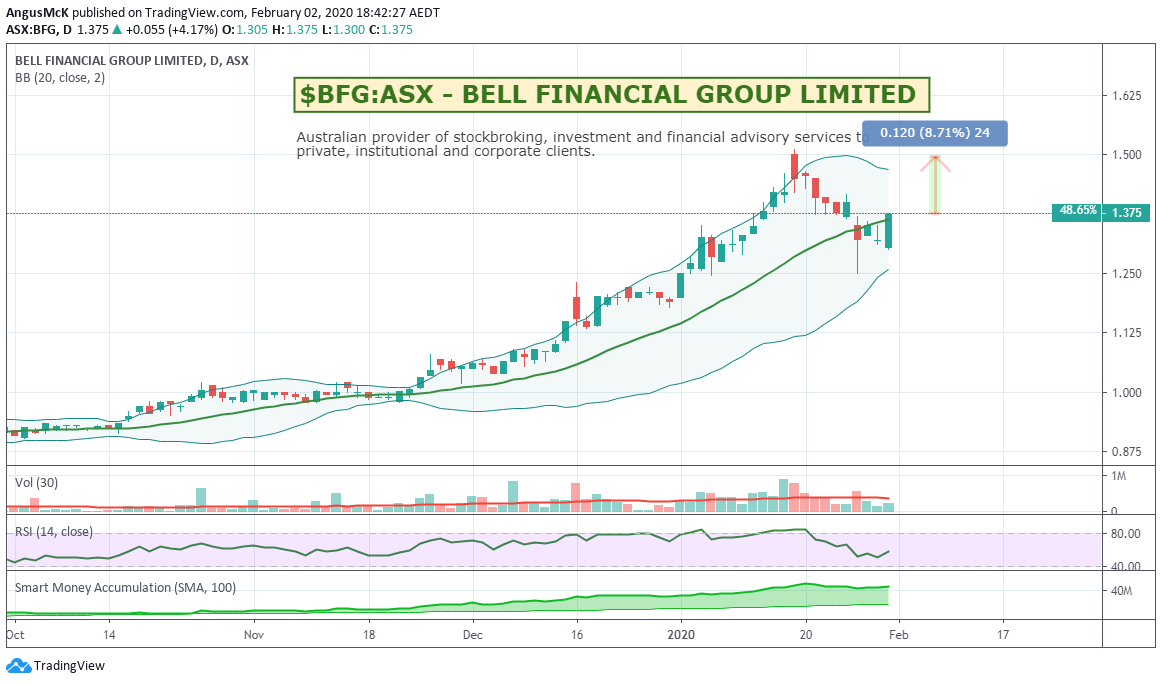Screen dimensions: 1162x684
Task: Click the 2020 label on time axis
Action: pos(681,635)
